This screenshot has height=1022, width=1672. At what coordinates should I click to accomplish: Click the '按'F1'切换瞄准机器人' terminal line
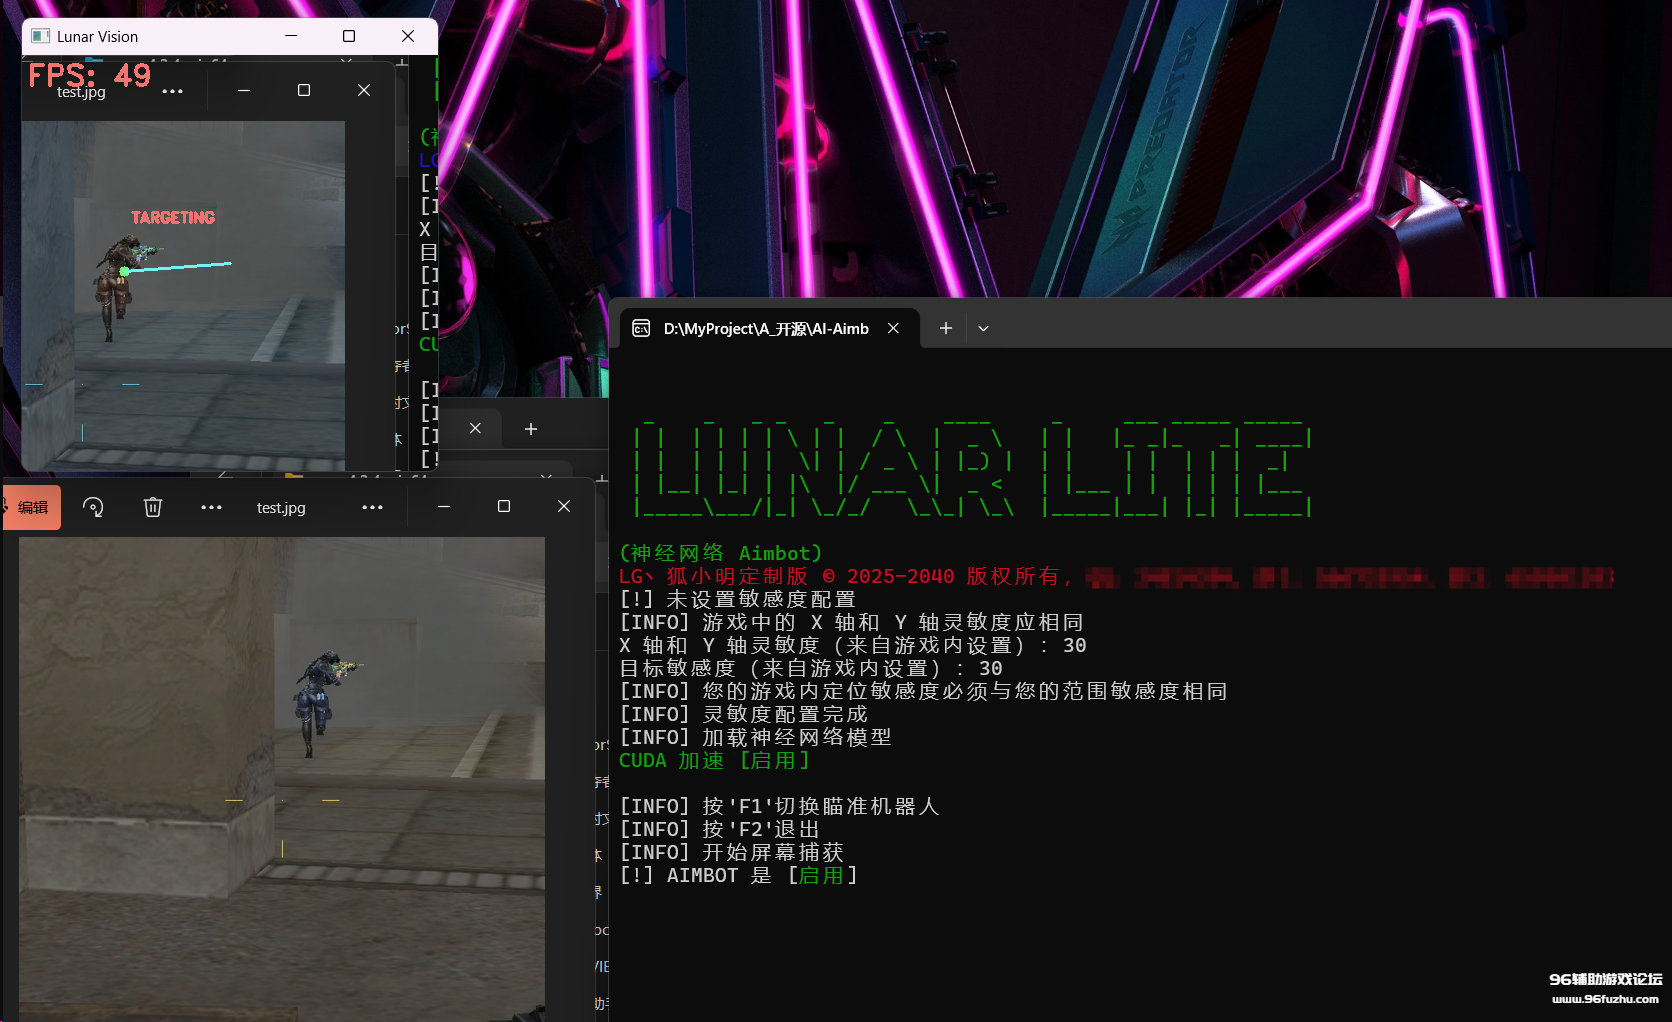(780, 806)
